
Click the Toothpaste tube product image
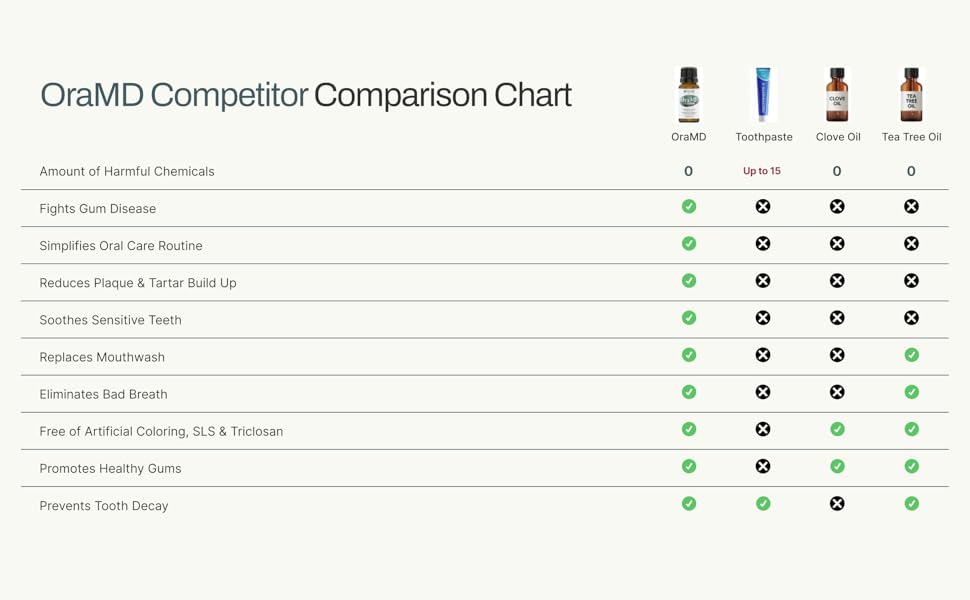click(763, 95)
